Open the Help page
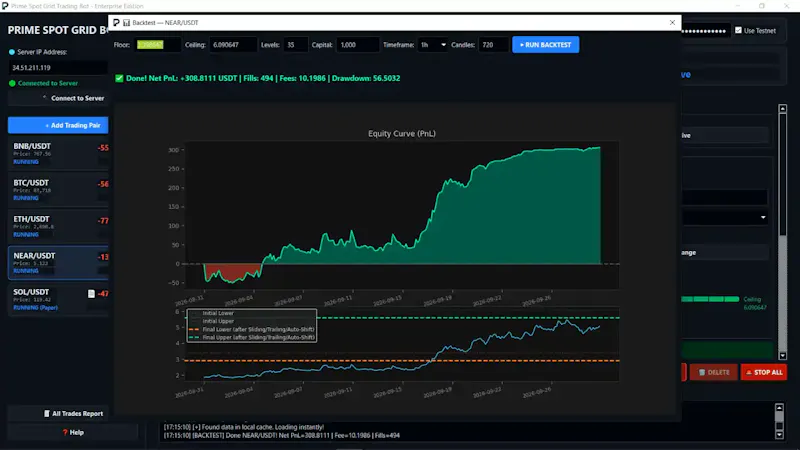Image resolution: width=800 pixels, height=450 pixels. point(72,432)
